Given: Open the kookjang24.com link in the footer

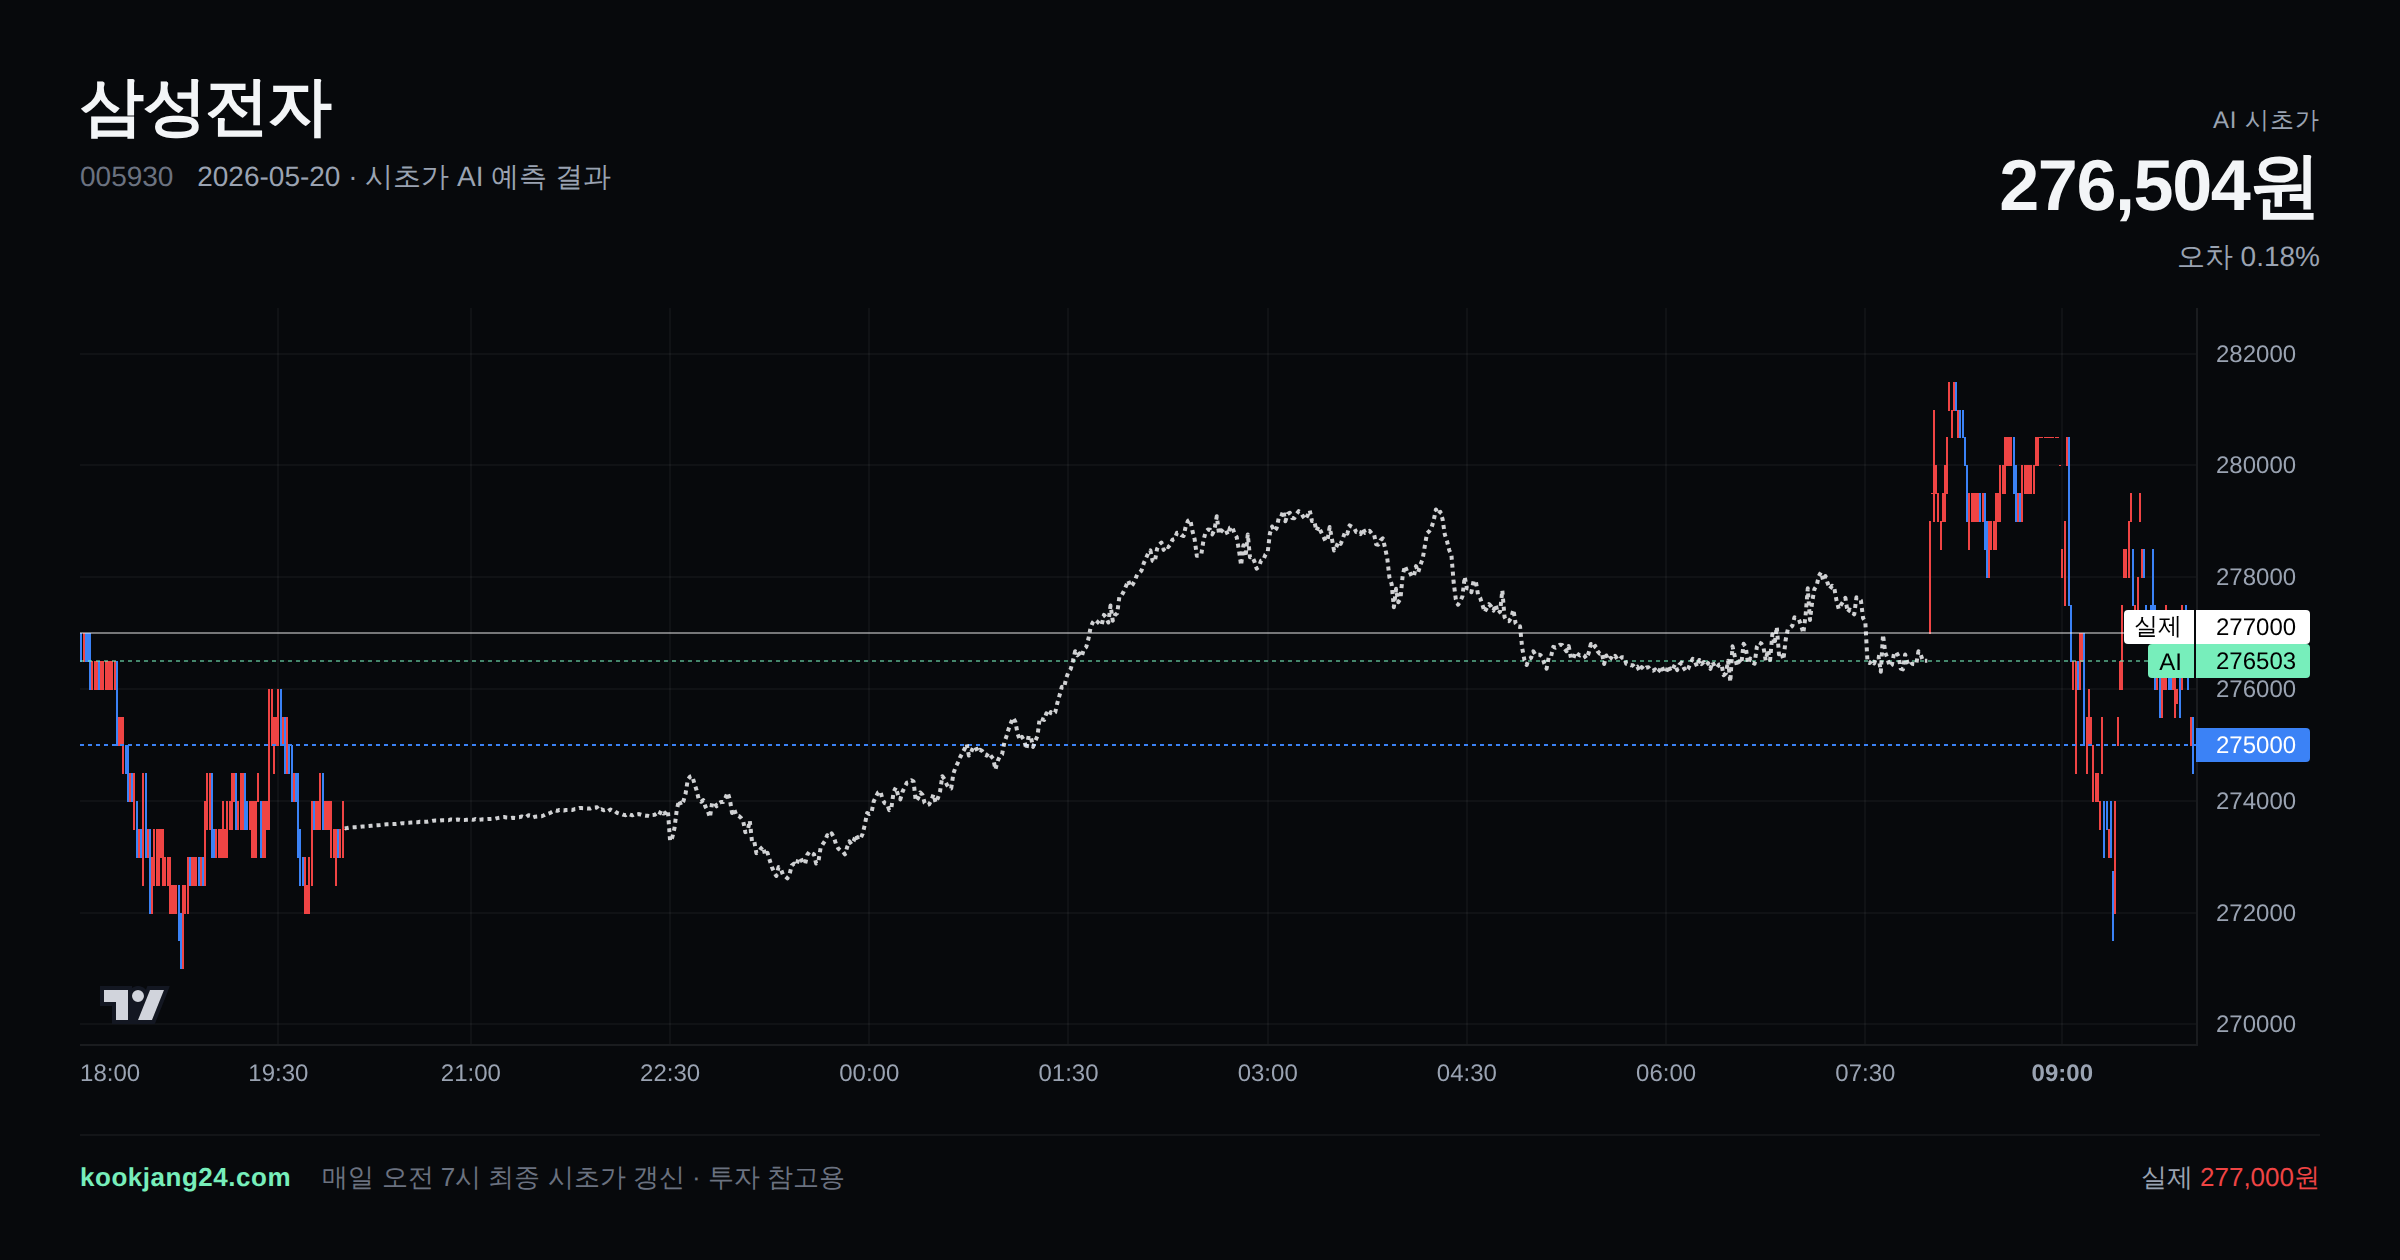Looking at the screenshot, I should [185, 1177].
